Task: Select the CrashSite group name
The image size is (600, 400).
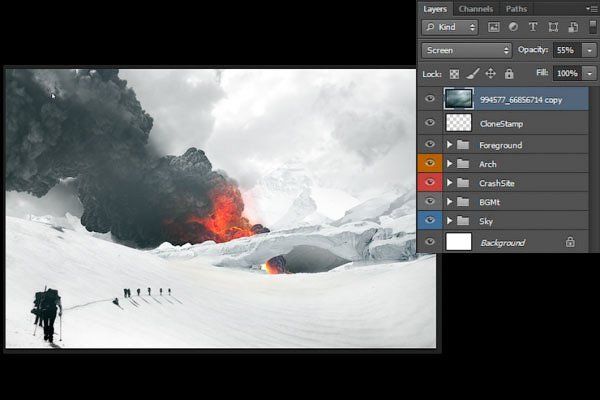Action: click(497, 183)
